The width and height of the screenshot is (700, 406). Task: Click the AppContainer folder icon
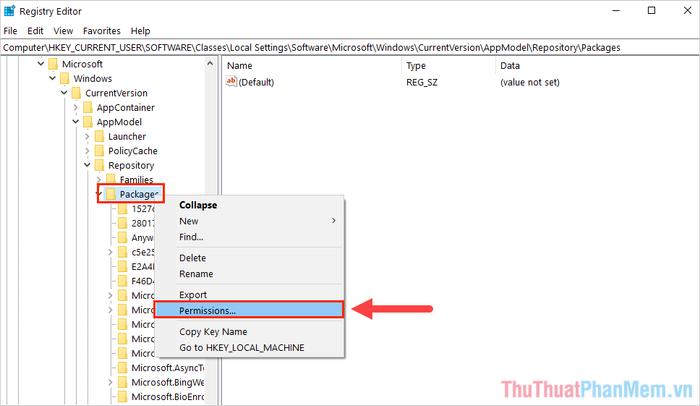(x=88, y=108)
